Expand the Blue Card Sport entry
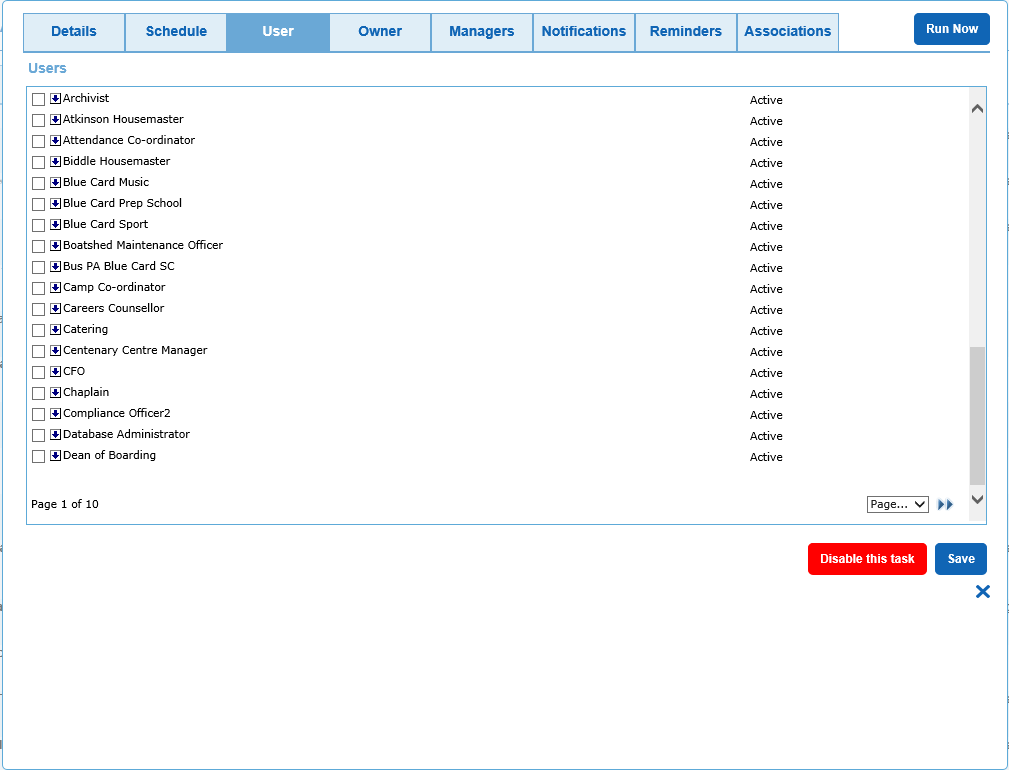This screenshot has height=770, width=1009. click(53, 224)
